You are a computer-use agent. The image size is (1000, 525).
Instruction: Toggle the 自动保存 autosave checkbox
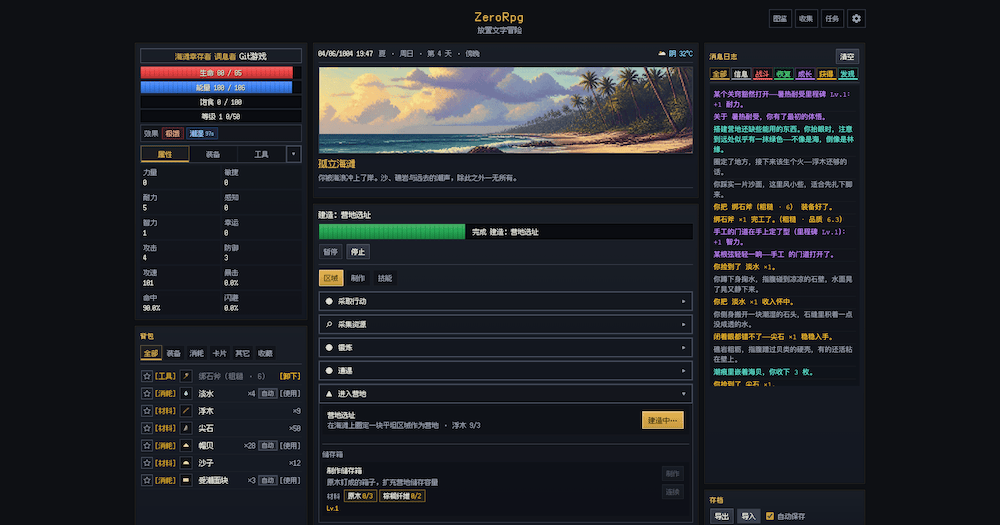[770, 516]
